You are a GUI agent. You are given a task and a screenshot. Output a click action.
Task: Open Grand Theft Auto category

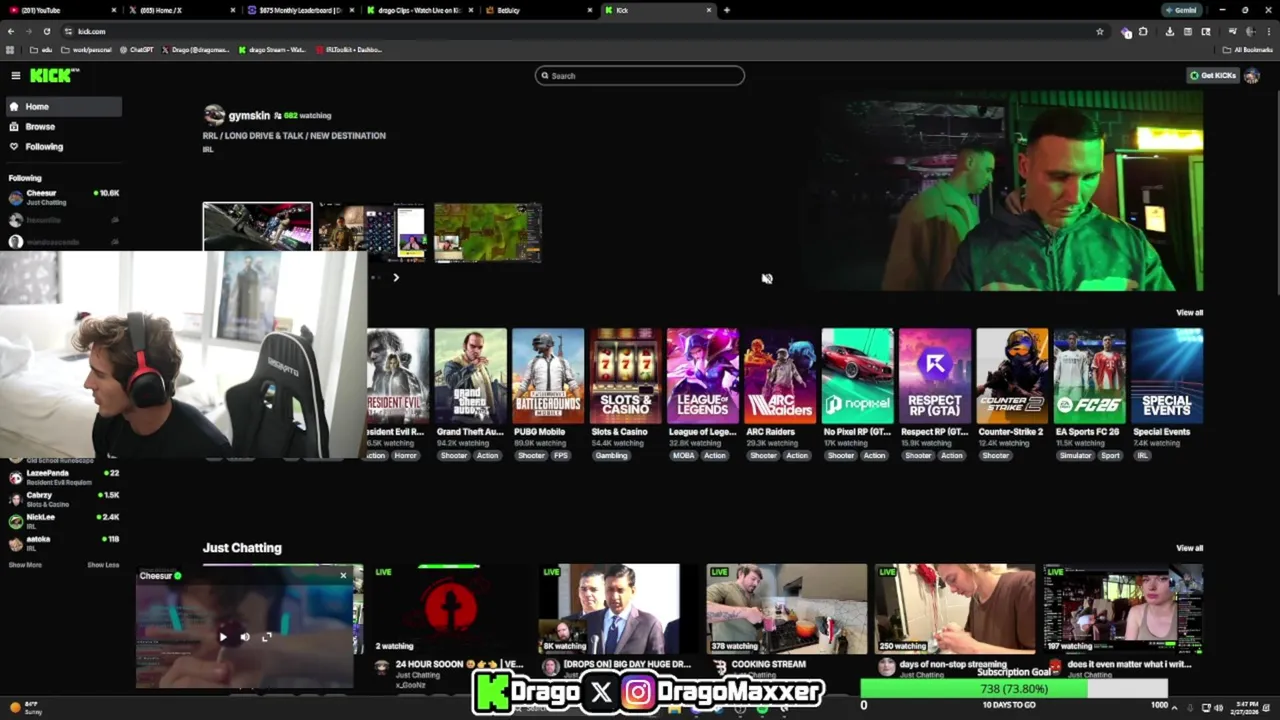tap(470, 376)
